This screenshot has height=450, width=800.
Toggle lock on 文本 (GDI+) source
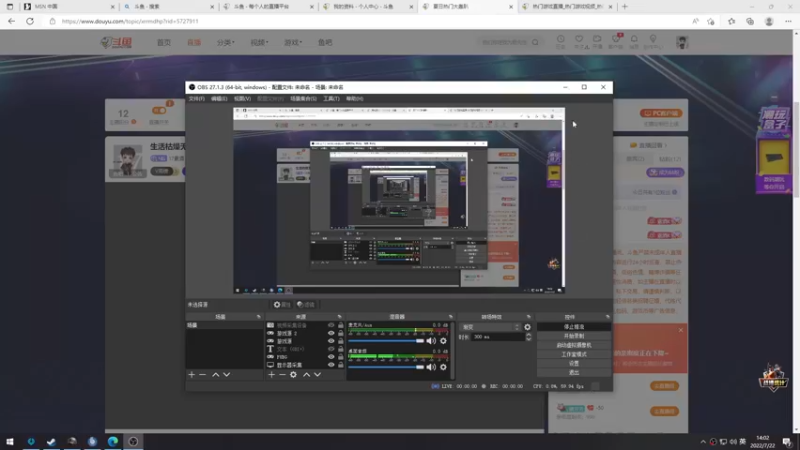pos(341,349)
